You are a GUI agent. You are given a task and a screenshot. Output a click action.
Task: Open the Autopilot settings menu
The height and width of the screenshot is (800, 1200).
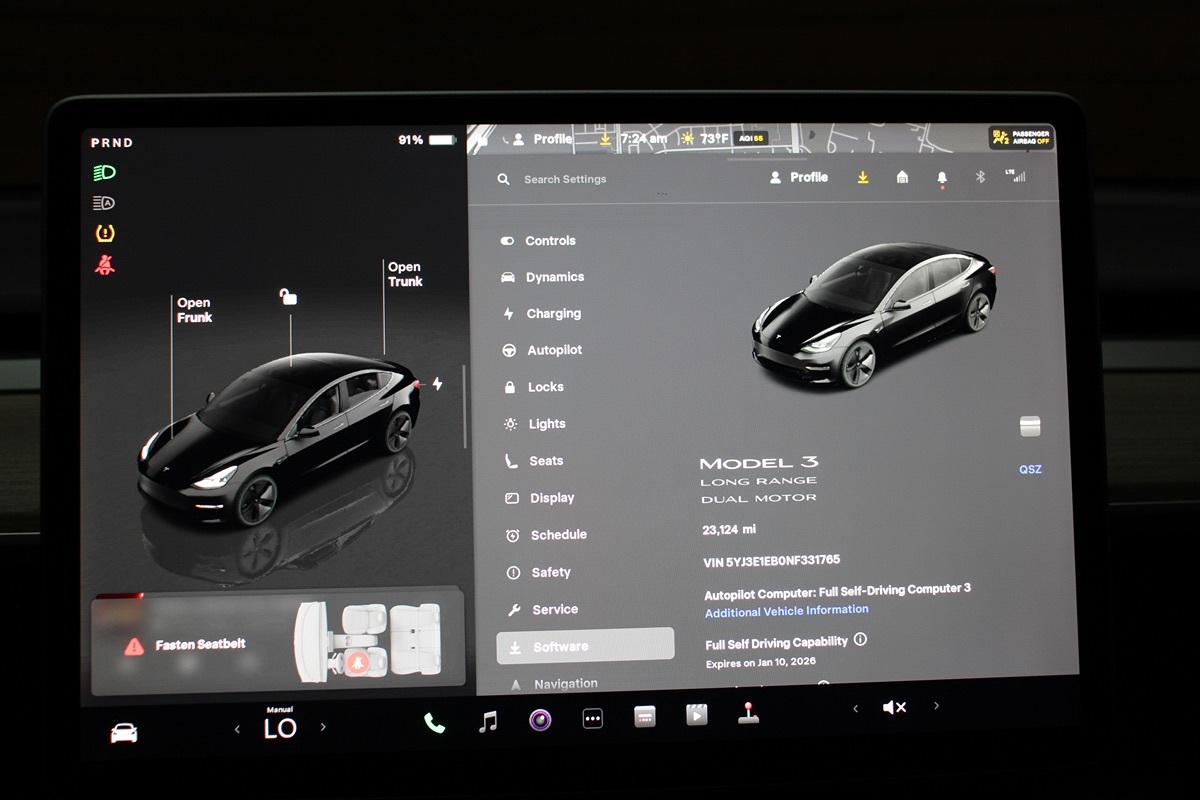pos(553,350)
